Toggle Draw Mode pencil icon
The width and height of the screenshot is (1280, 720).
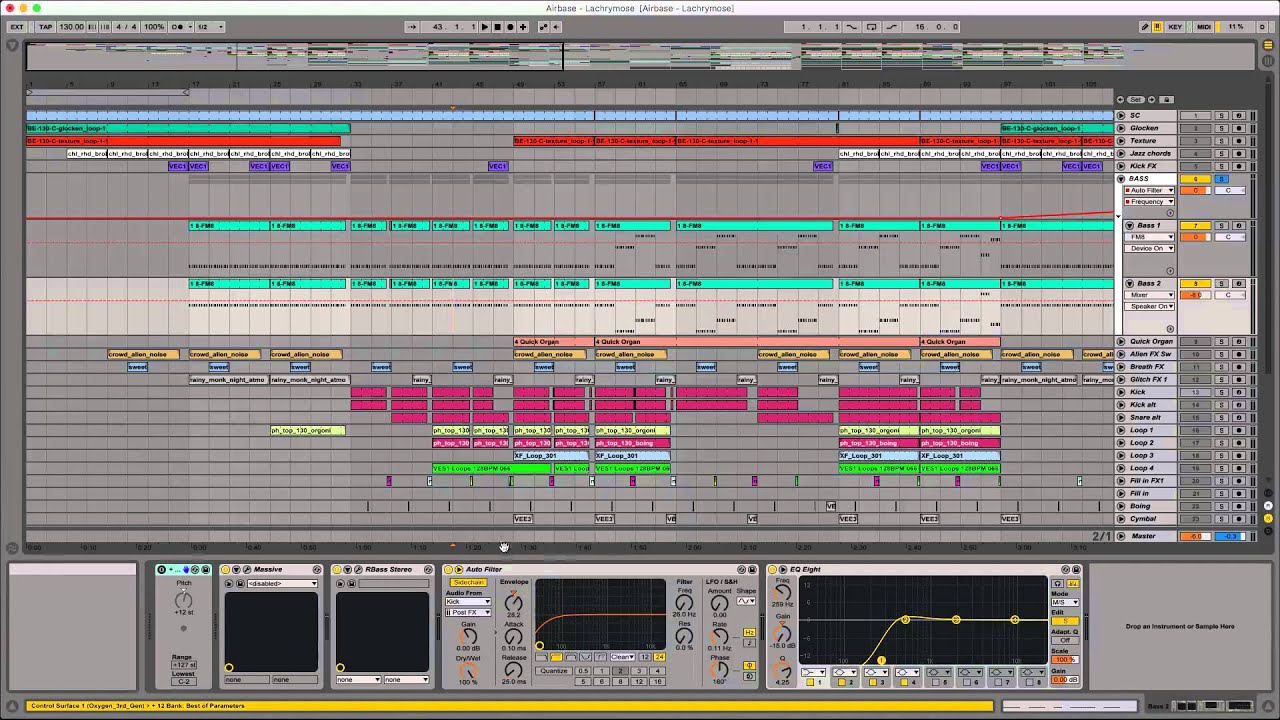click(x=1145, y=27)
